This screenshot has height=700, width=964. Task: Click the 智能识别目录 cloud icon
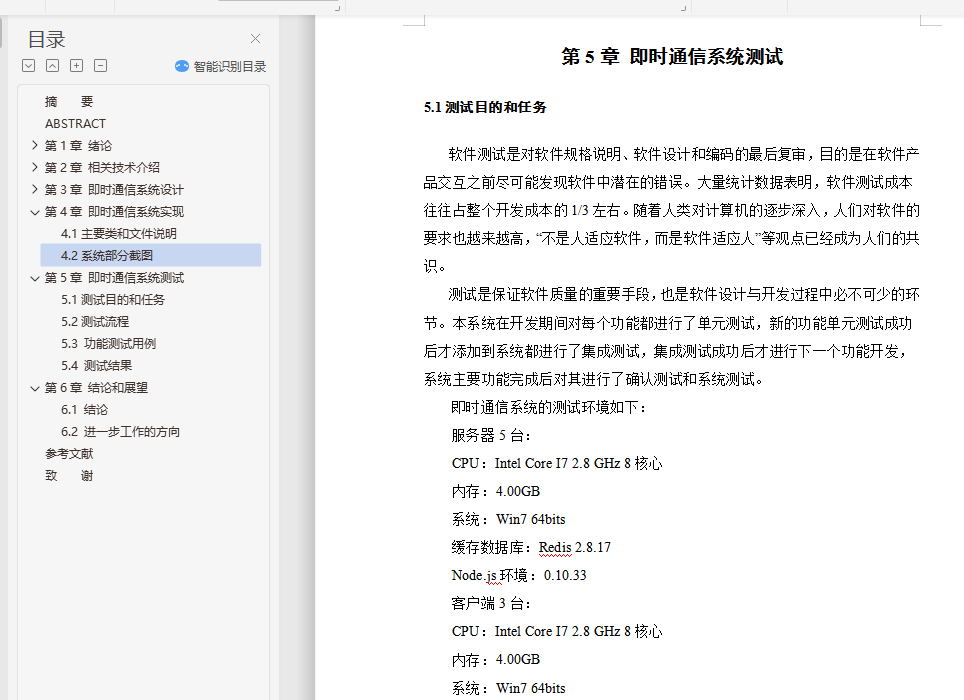click(x=181, y=66)
